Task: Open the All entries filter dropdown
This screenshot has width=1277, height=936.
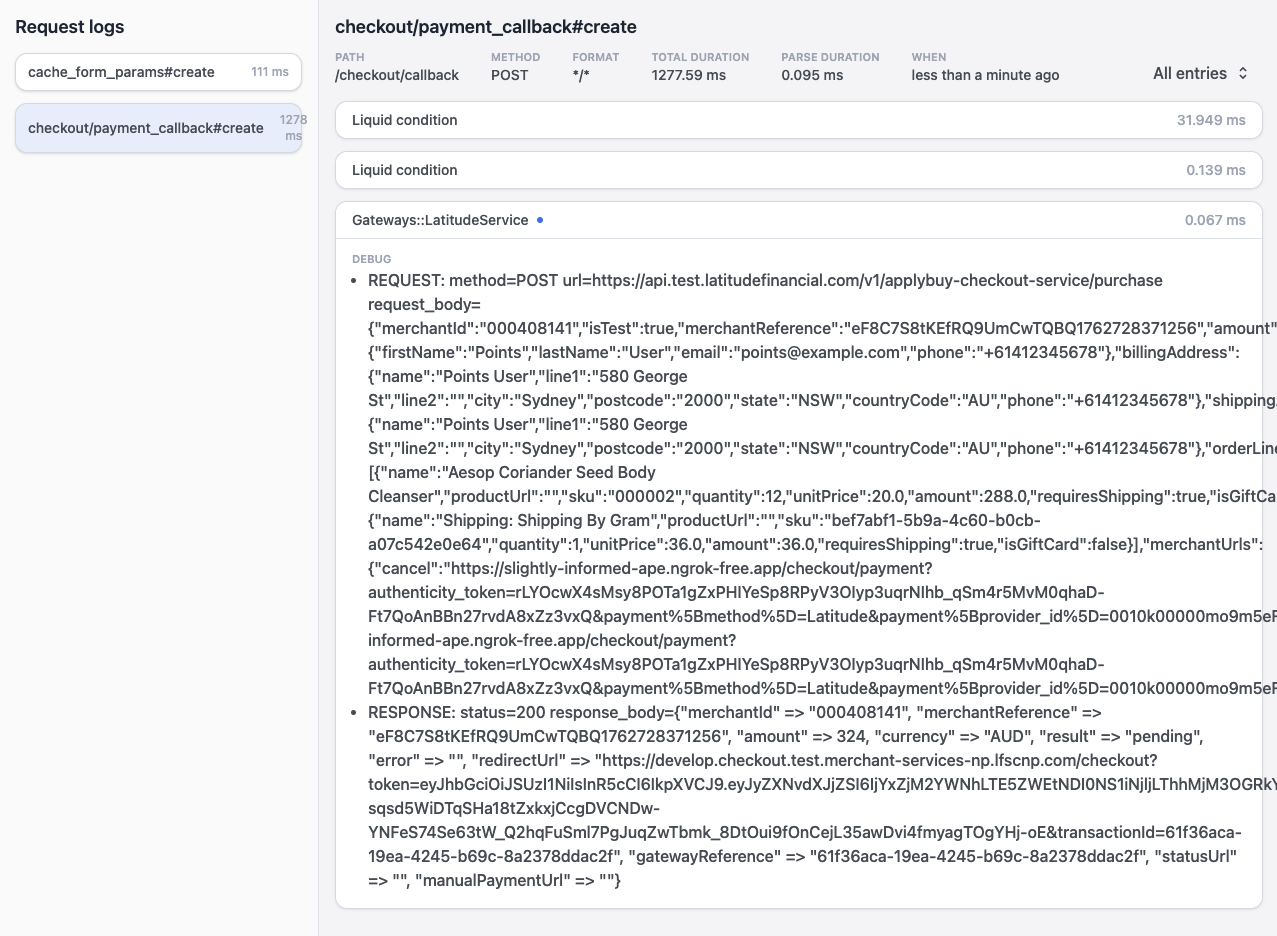Action: click(x=1192, y=73)
